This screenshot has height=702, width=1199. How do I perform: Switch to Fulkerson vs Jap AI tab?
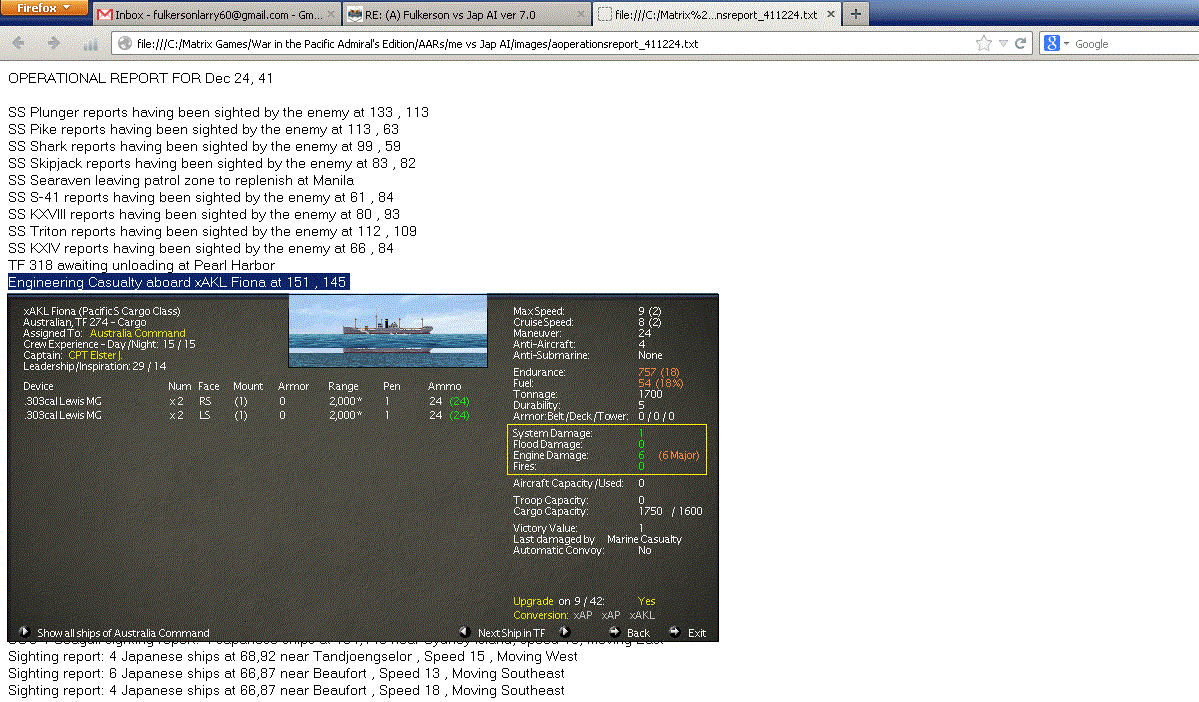tap(466, 15)
